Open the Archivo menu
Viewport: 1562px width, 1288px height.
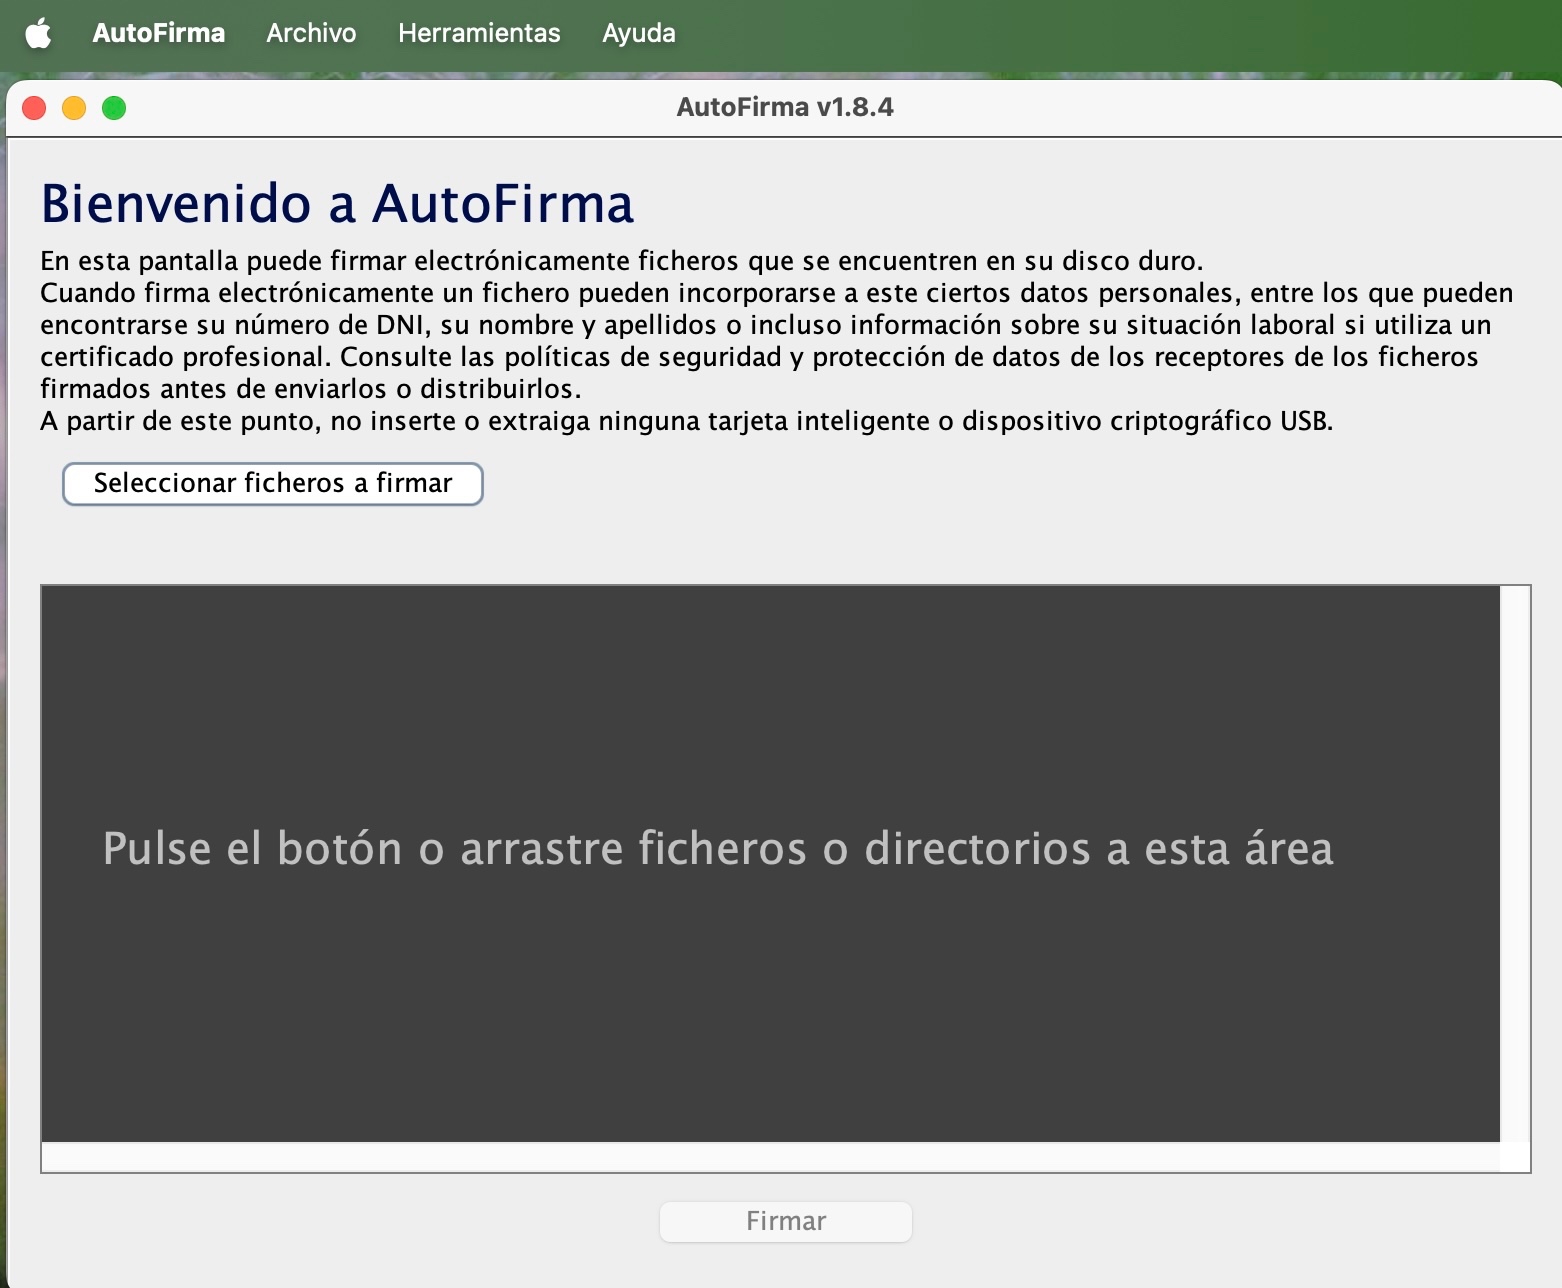311,33
